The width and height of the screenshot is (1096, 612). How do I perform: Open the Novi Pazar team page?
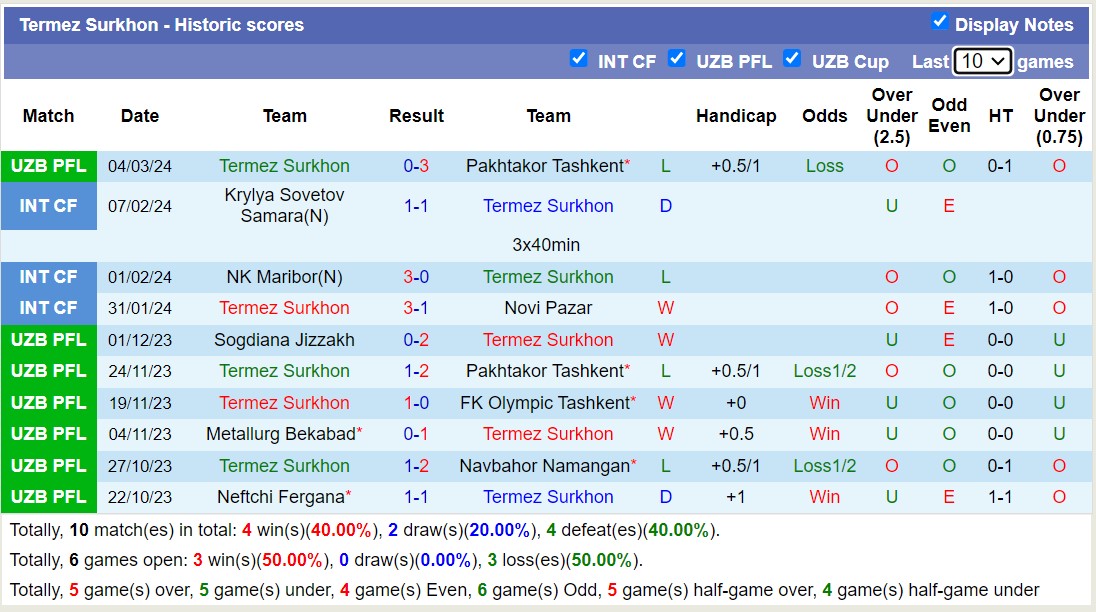(548, 308)
